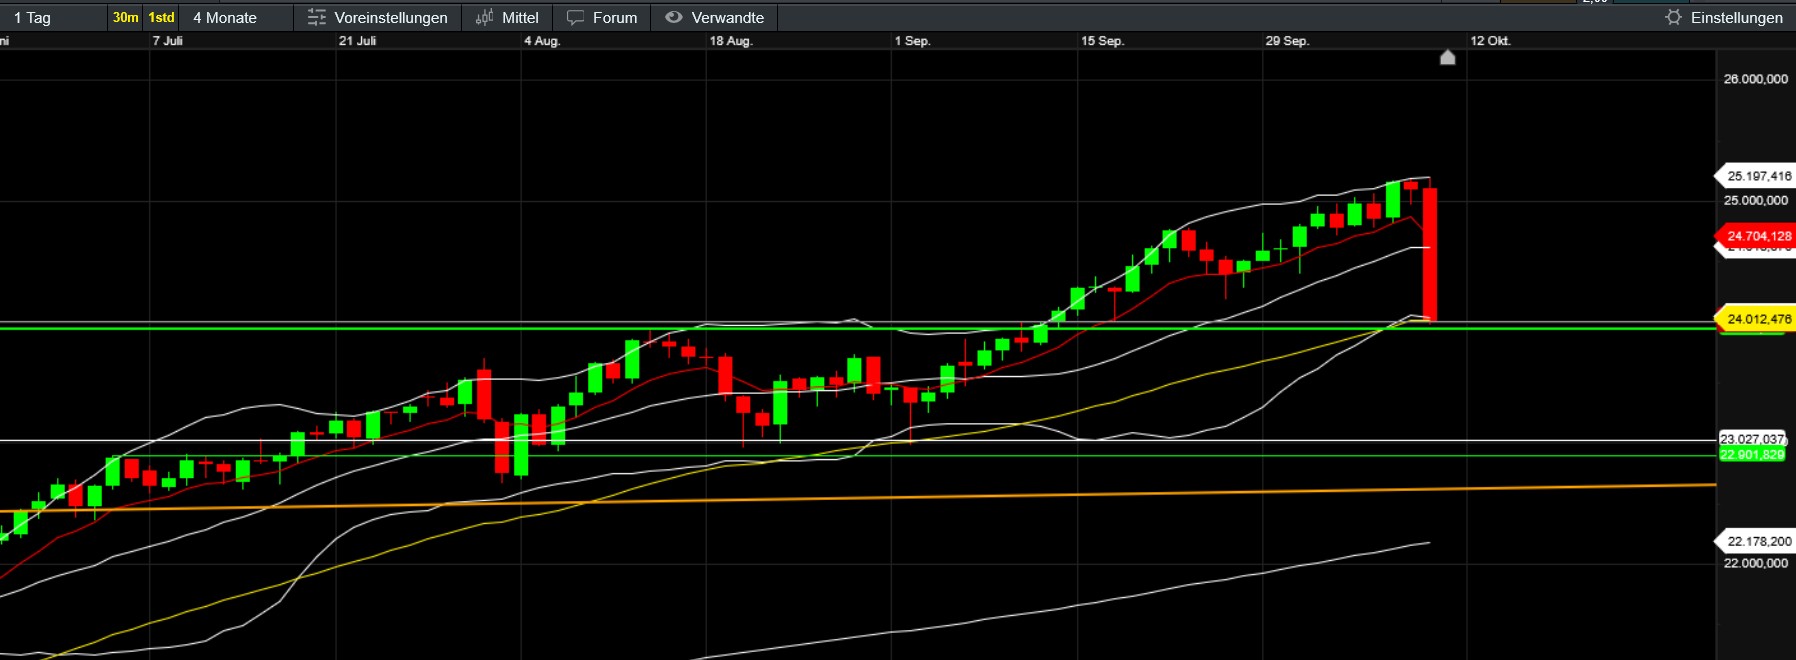Select the orange trend line
1796x660 pixels.
point(858,497)
